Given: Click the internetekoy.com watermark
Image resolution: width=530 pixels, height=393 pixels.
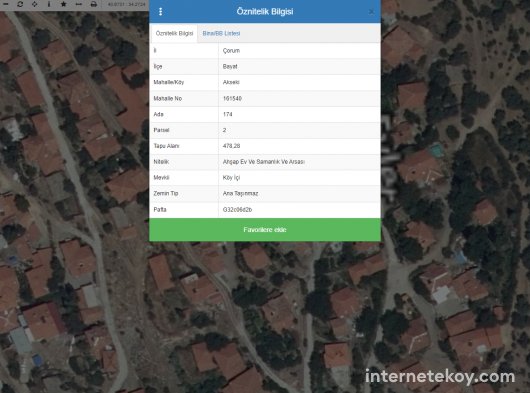Looking at the screenshot, I should 440,377.
